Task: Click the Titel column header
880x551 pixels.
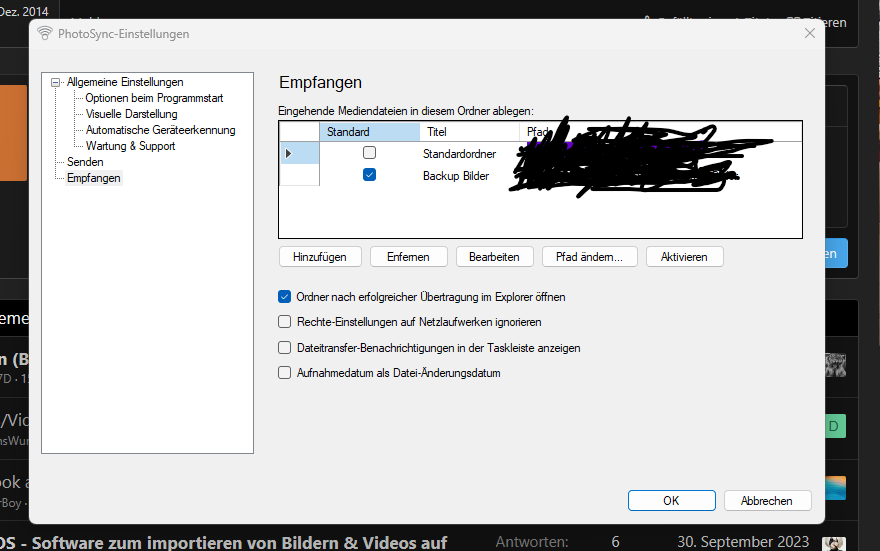Action: pos(470,132)
